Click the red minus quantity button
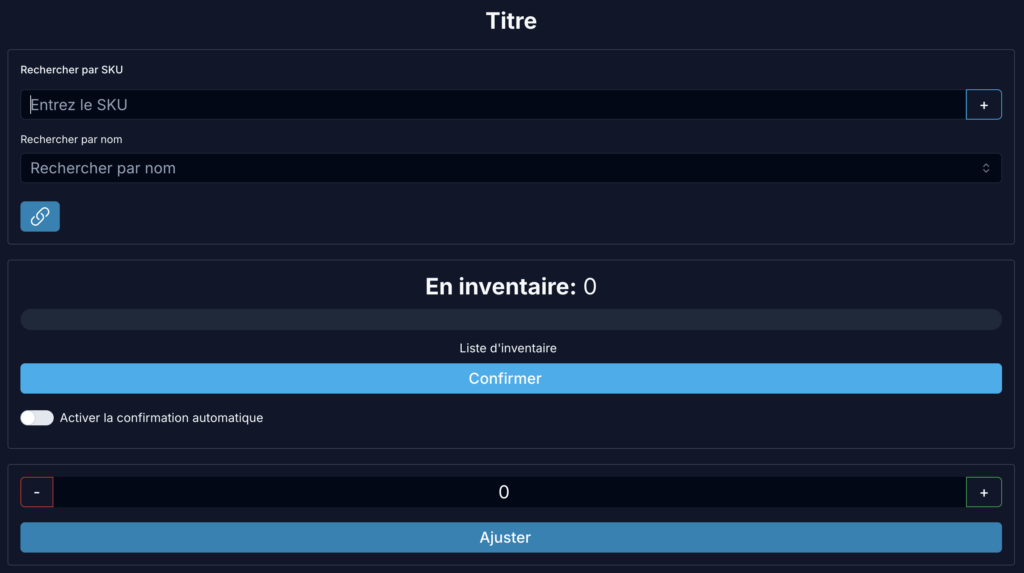1024x573 pixels. 37,492
